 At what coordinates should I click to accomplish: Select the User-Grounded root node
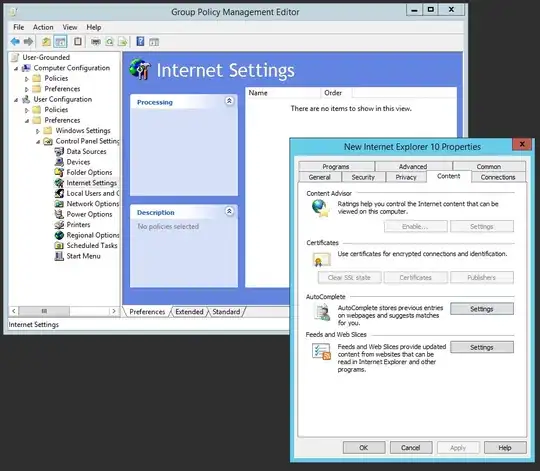46,57
